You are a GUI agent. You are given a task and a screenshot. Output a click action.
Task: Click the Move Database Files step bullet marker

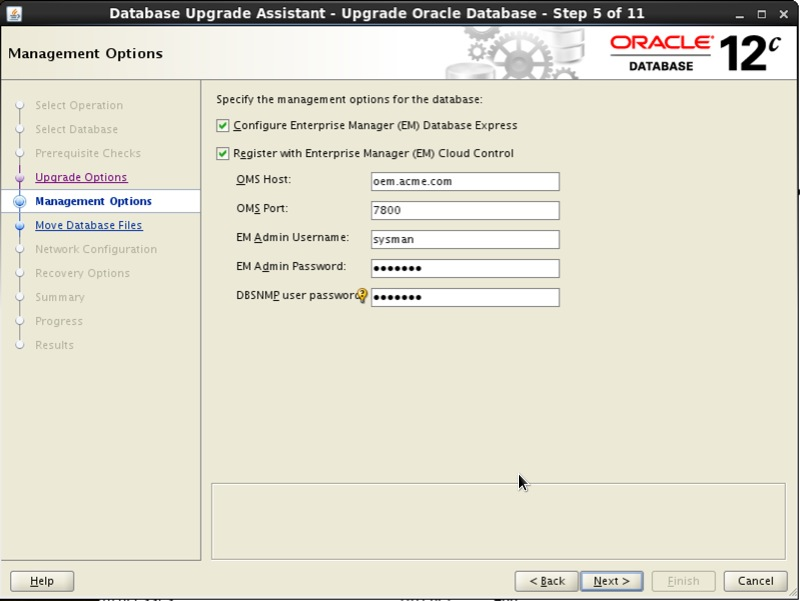click(x=20, y=226)
